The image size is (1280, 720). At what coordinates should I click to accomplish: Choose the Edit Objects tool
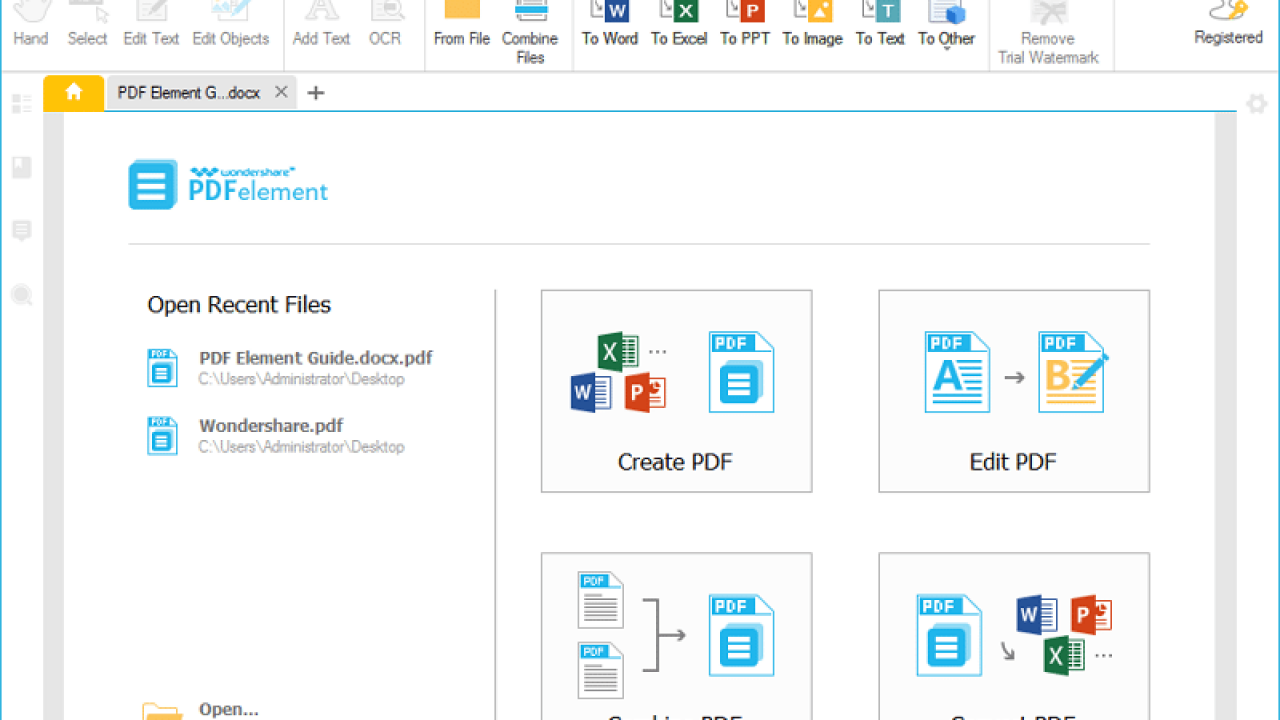tap(231, 25)
